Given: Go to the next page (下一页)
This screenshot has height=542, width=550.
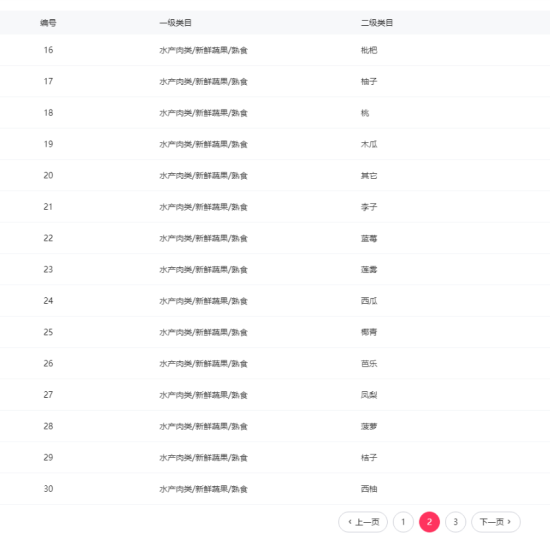Looking at the screenshot, I should click(x=496, y=522).
